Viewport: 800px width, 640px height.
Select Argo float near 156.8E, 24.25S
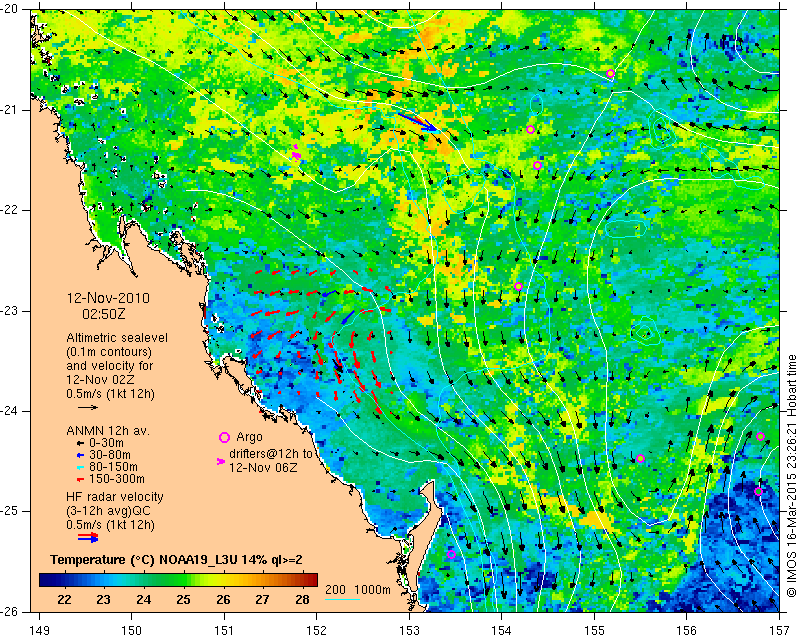click(760, 436)
